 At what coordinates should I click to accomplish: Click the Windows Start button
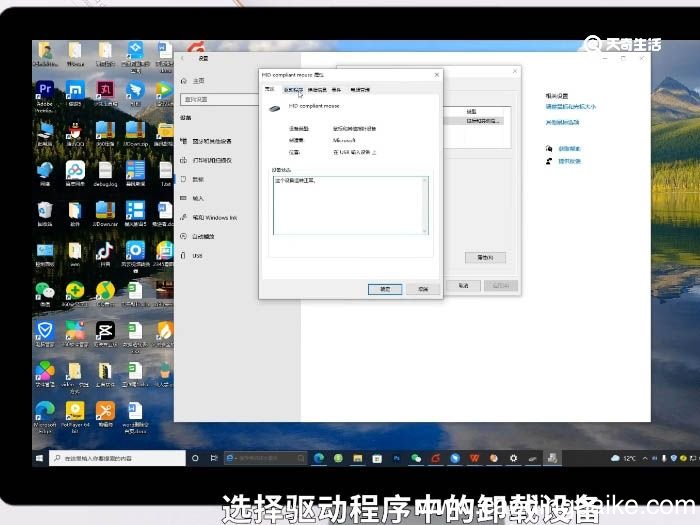click(x=39, y=458)
